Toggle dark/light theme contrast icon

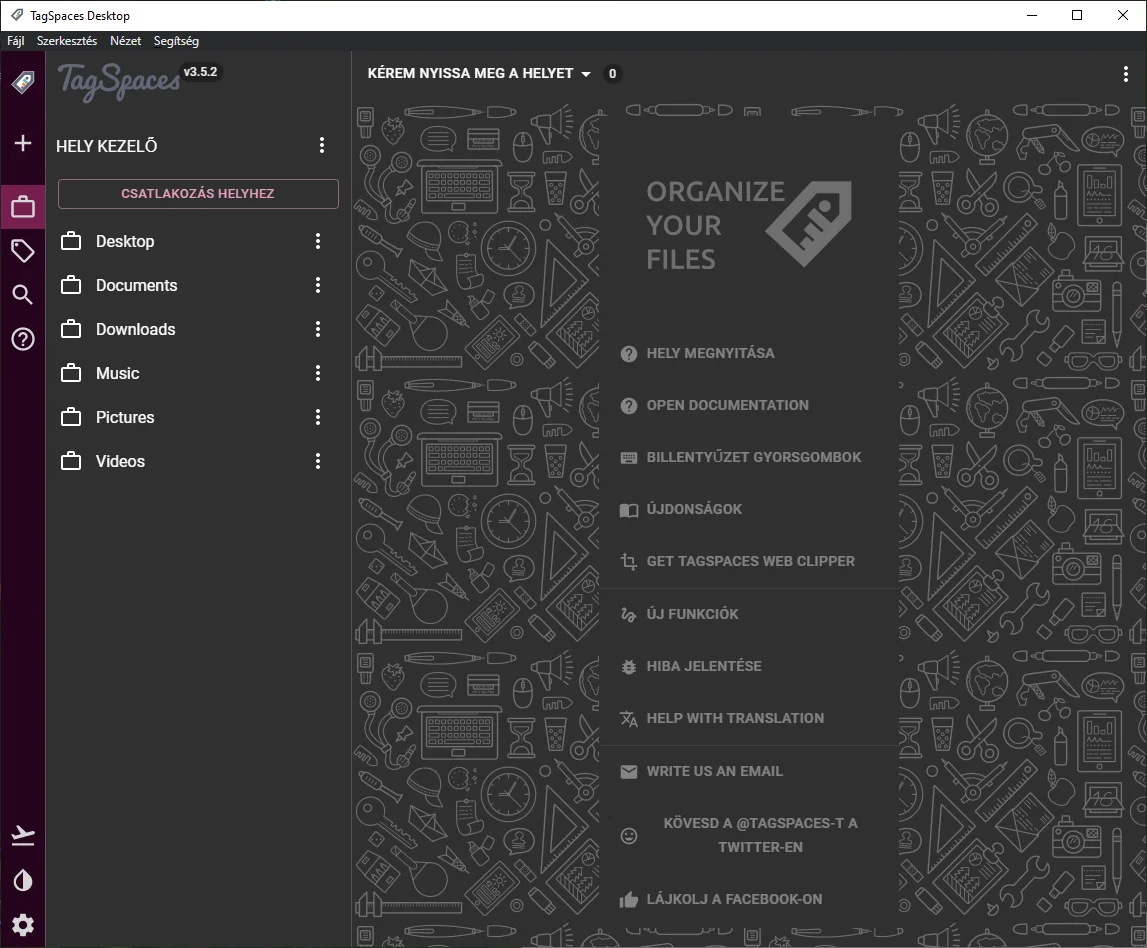click(x=23, y=880)
